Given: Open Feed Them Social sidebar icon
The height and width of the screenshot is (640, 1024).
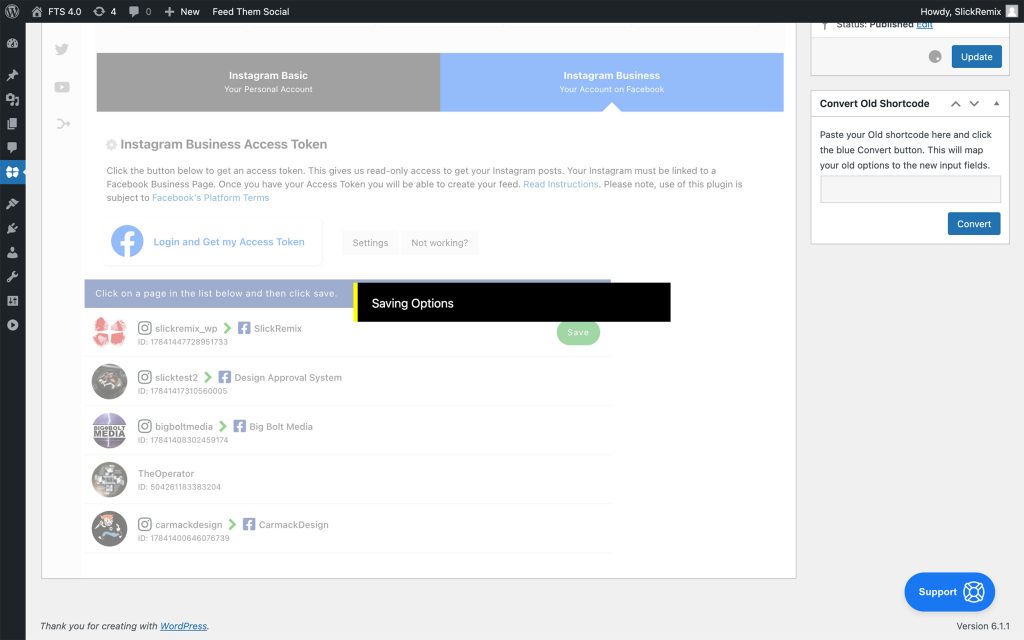Looking at the screenshot, I should (12, 172).
